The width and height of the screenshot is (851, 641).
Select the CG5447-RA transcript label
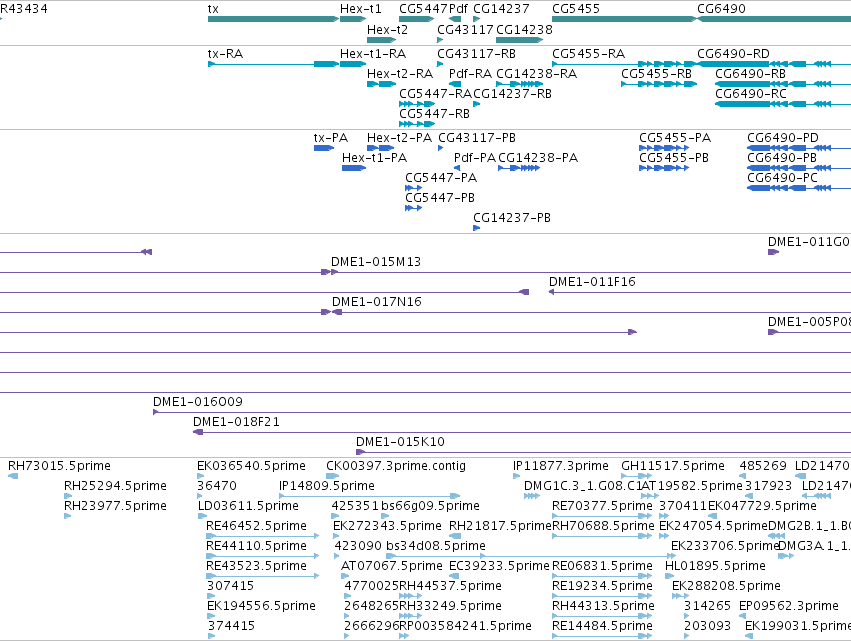[435, 94]
